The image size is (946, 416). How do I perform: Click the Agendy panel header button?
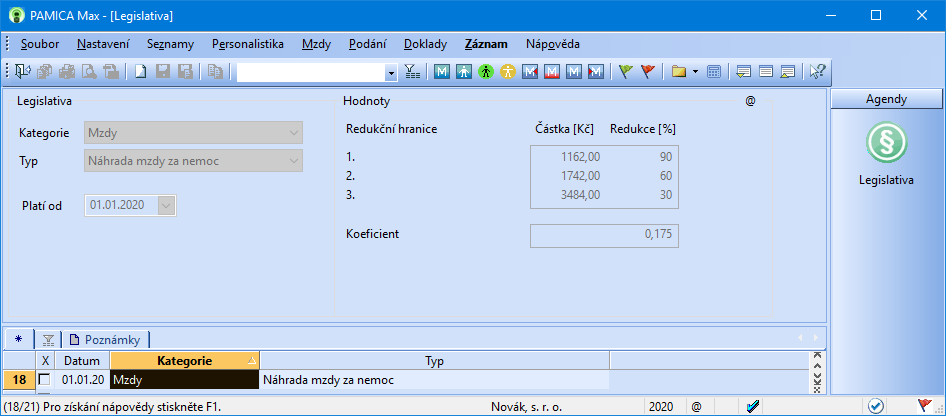tap(886, 99)
